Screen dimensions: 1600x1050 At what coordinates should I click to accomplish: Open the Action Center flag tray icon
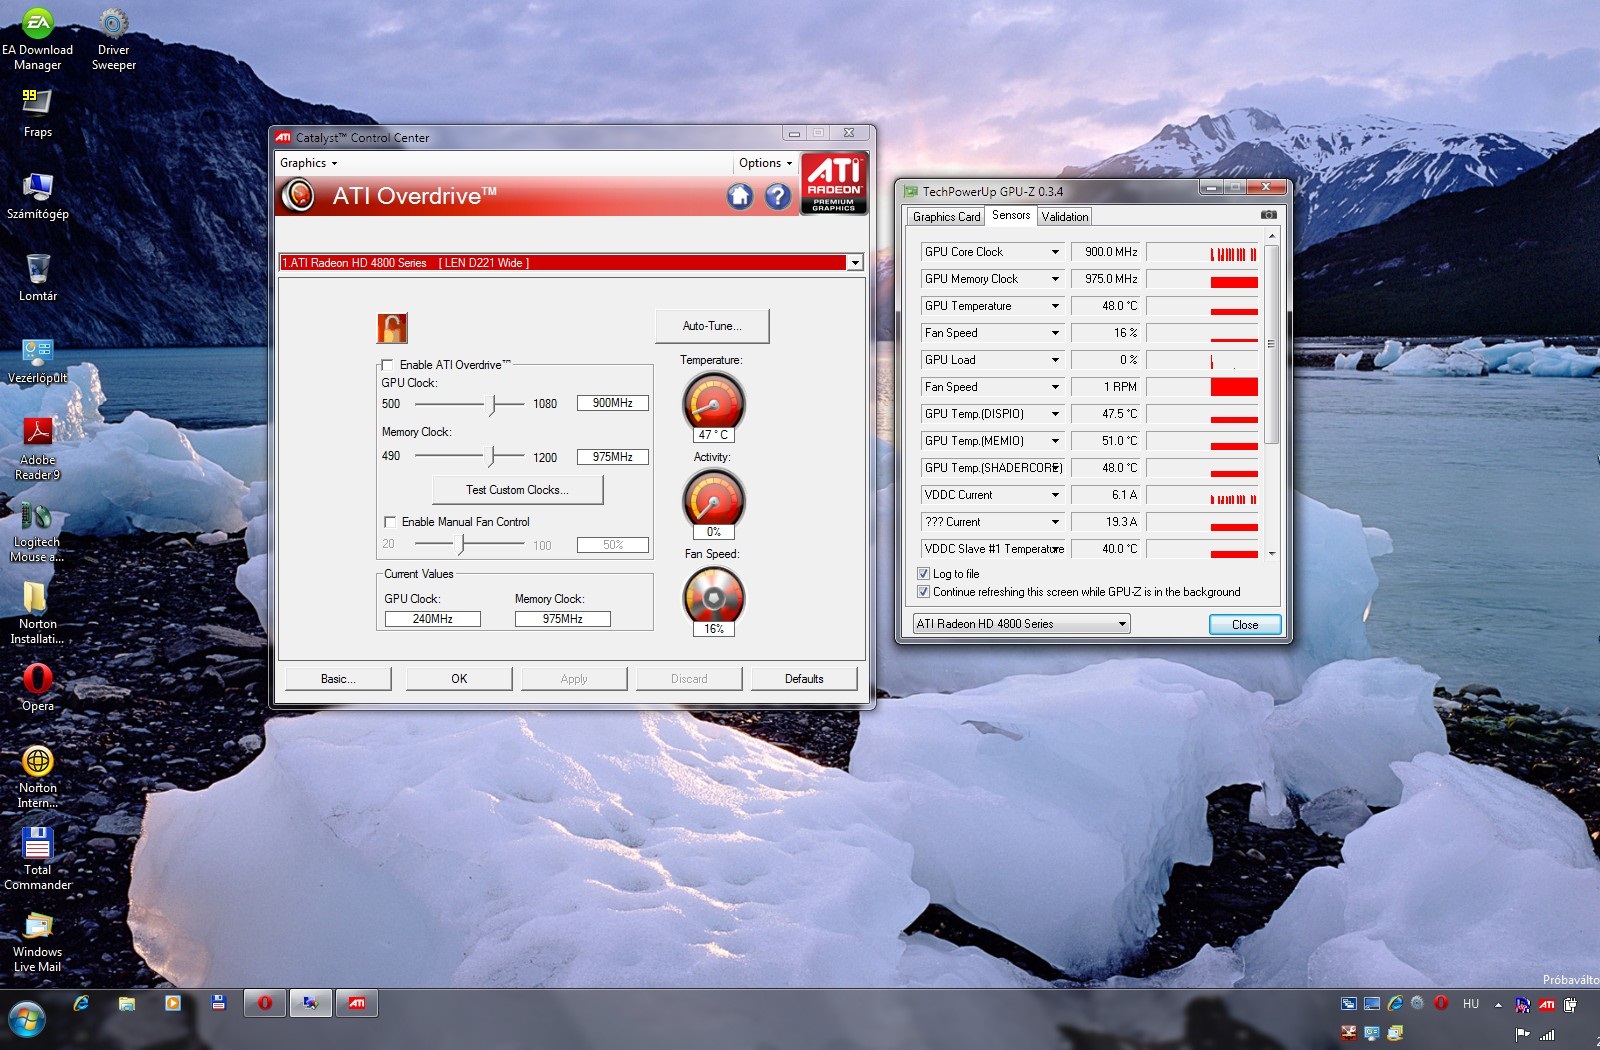(1523, 1033)
